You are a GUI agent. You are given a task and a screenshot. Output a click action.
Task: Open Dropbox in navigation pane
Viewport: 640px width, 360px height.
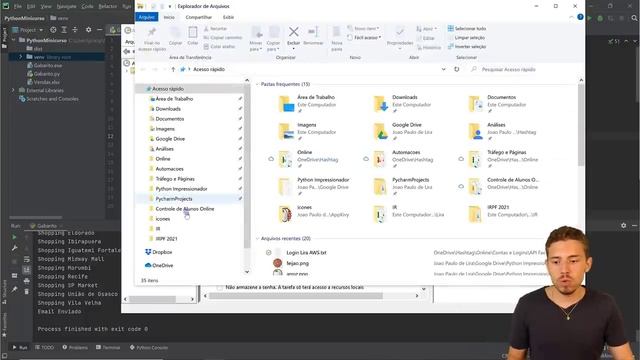click(158, 252)
